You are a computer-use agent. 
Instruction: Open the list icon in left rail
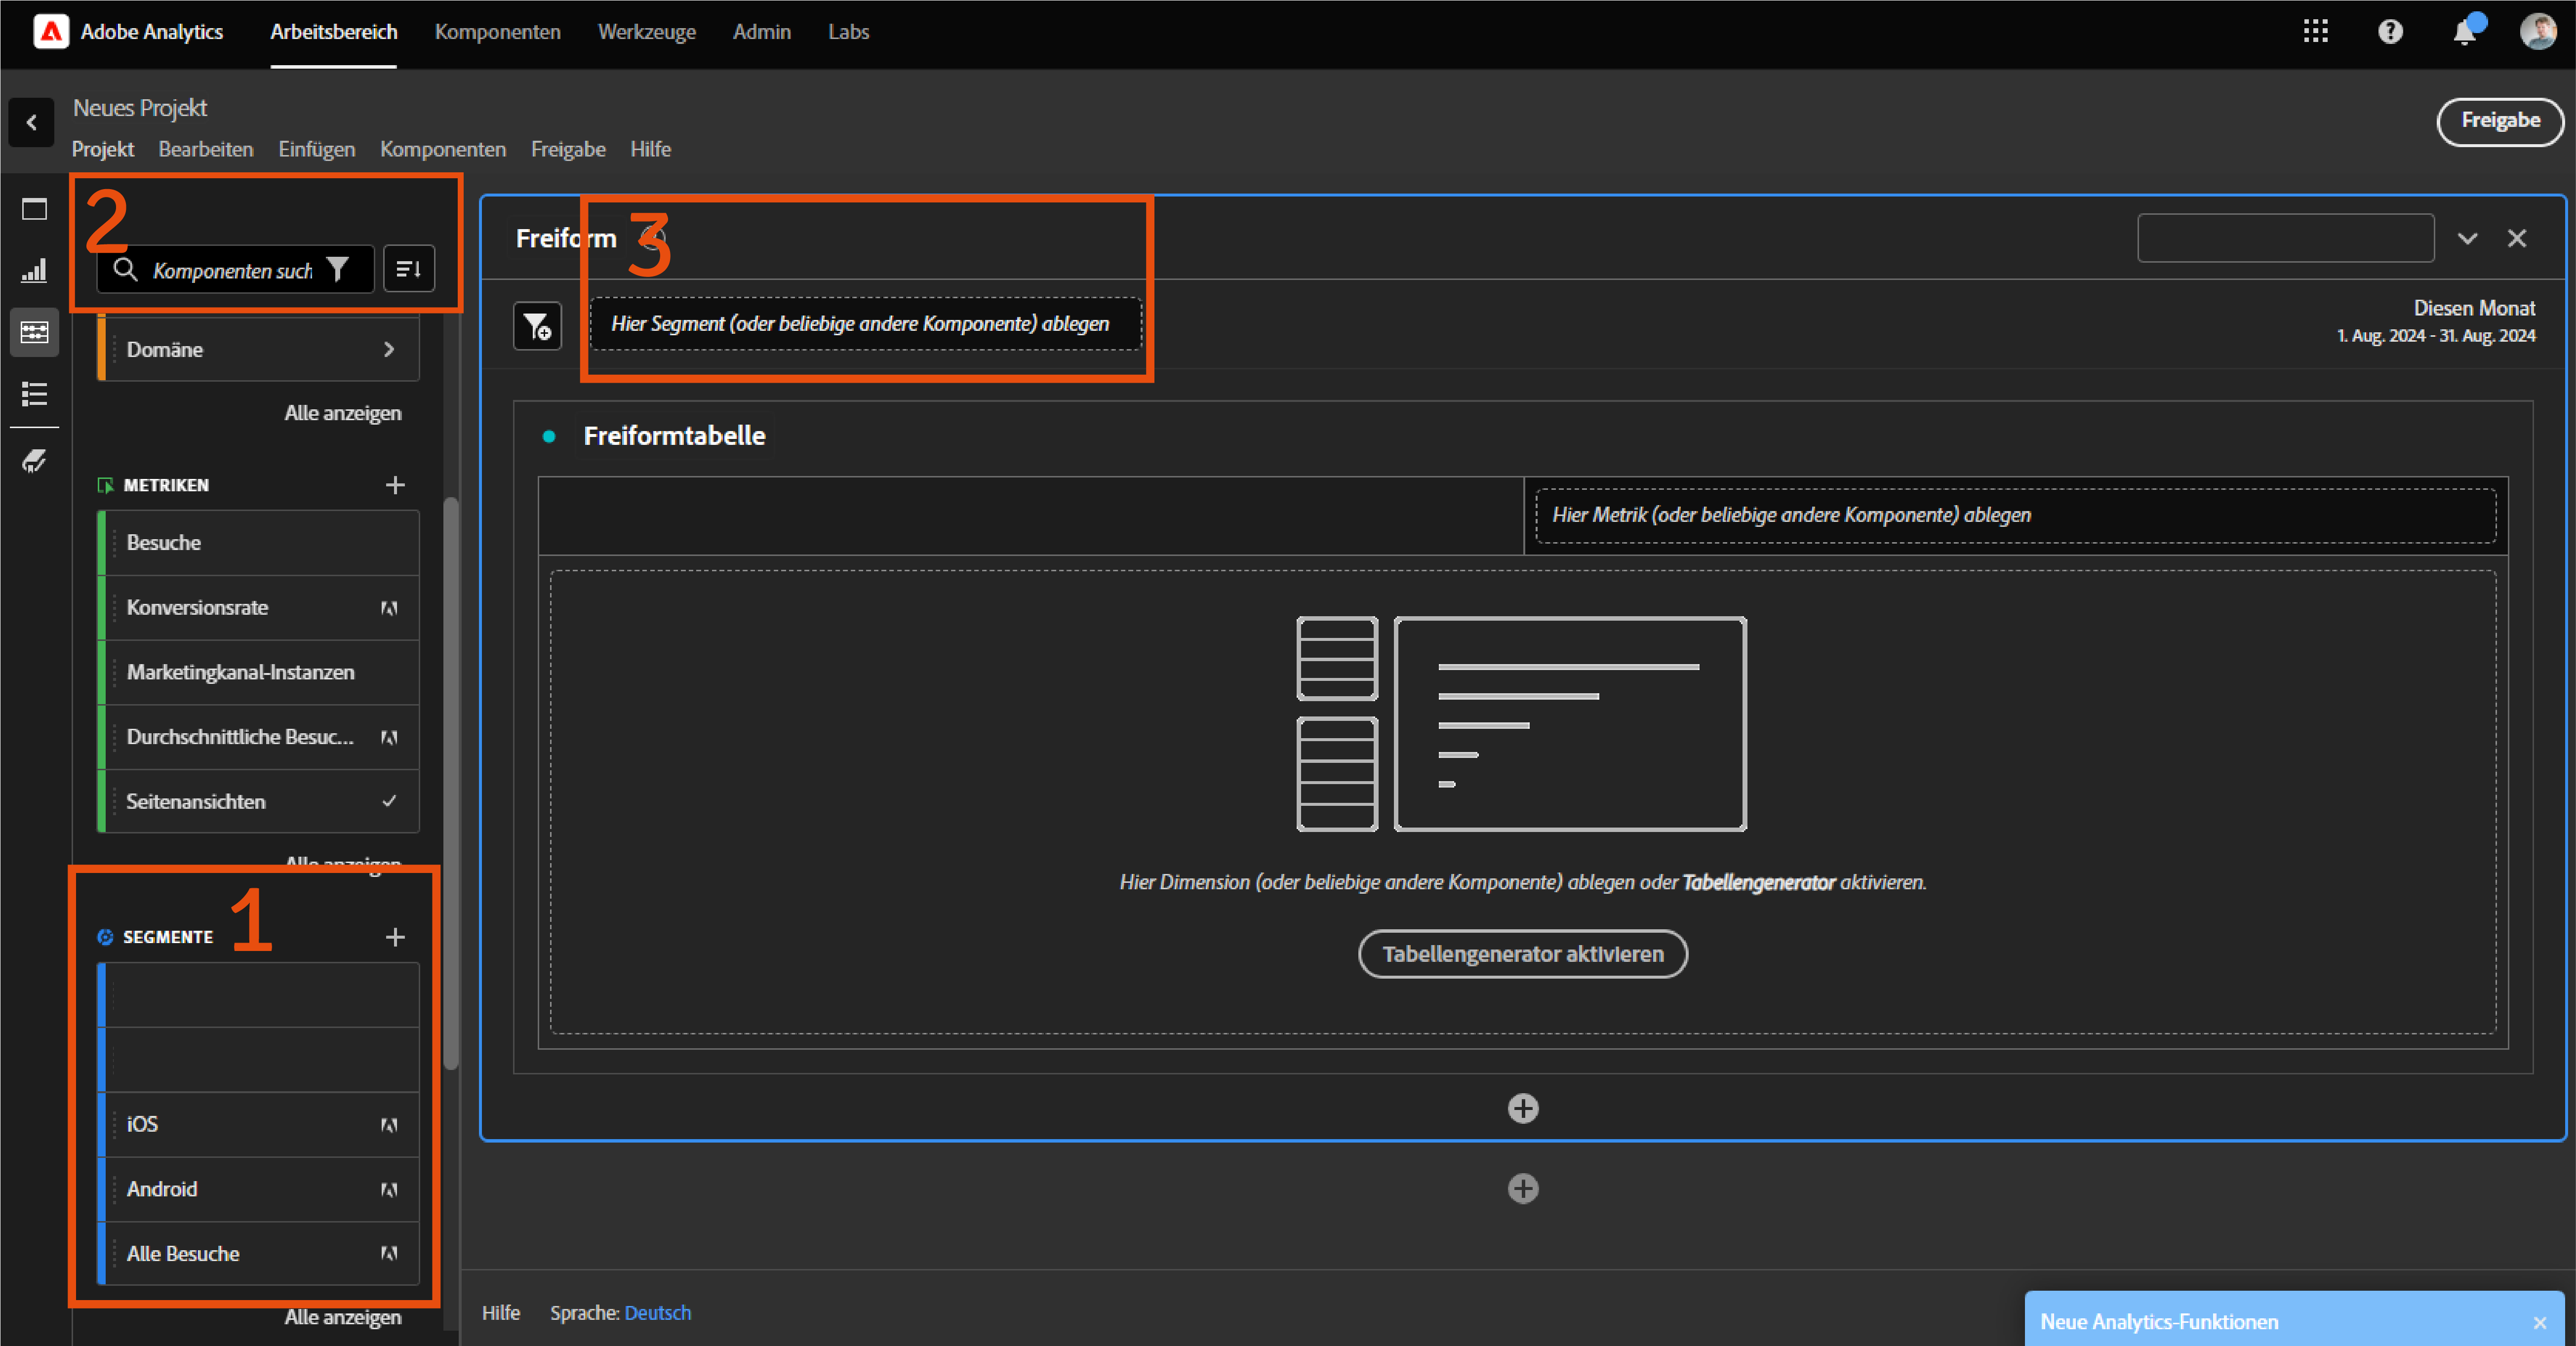34,394
